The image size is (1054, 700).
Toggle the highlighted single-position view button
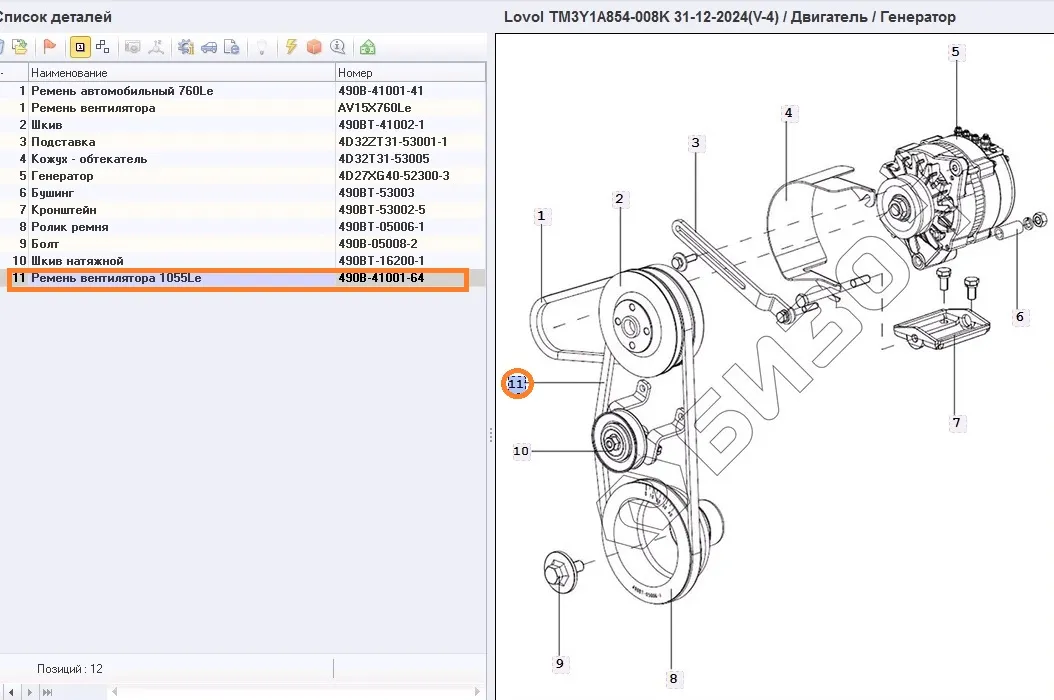tap(79, 47)
